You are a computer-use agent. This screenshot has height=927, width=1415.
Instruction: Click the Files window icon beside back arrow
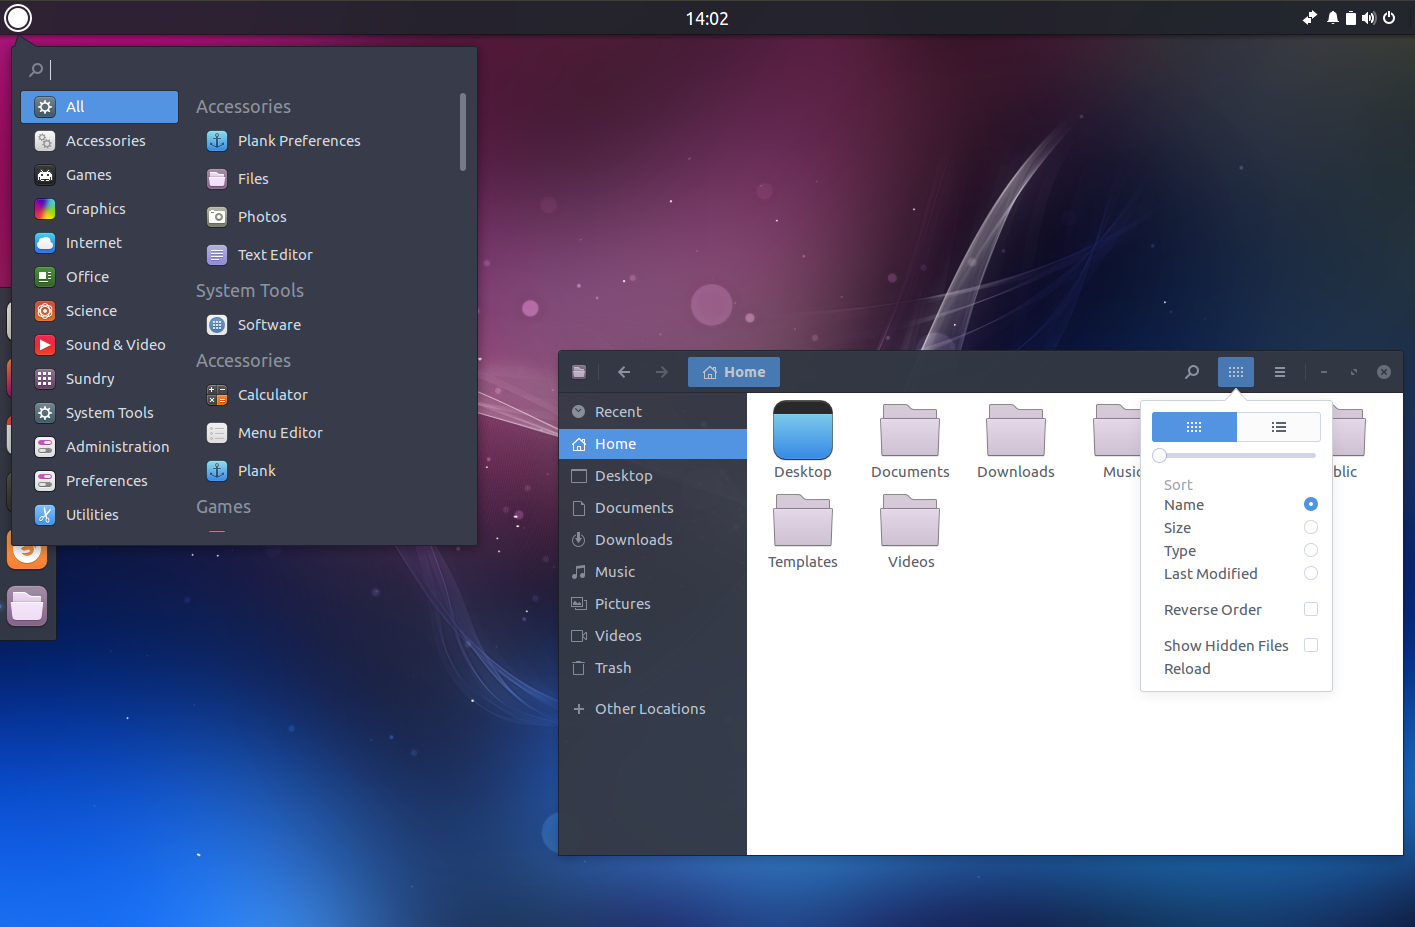click(579, 372)
